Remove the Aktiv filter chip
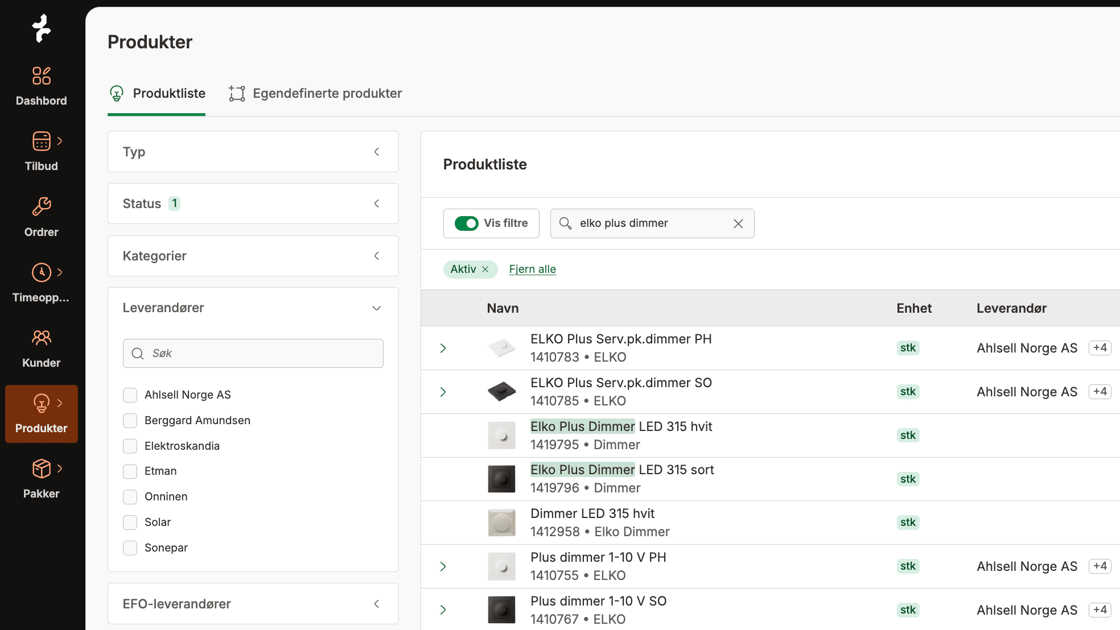The width and height of the screenshot is (1120, 630). tap(485, 269)
